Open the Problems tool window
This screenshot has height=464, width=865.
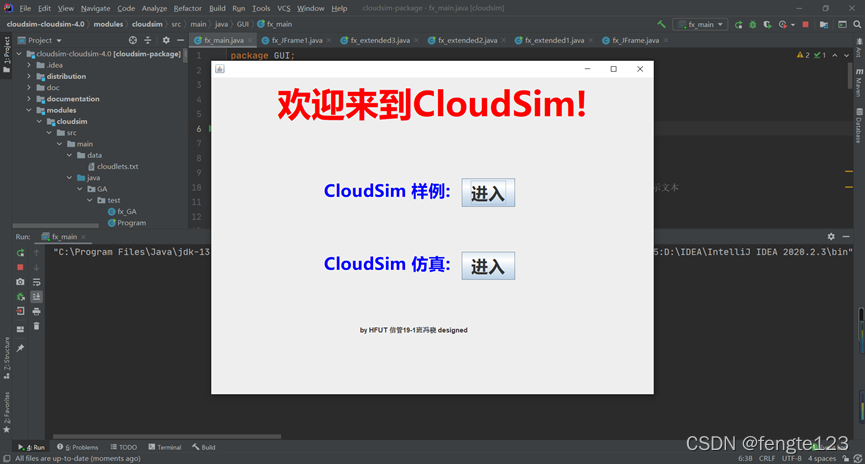coord(78,447)
